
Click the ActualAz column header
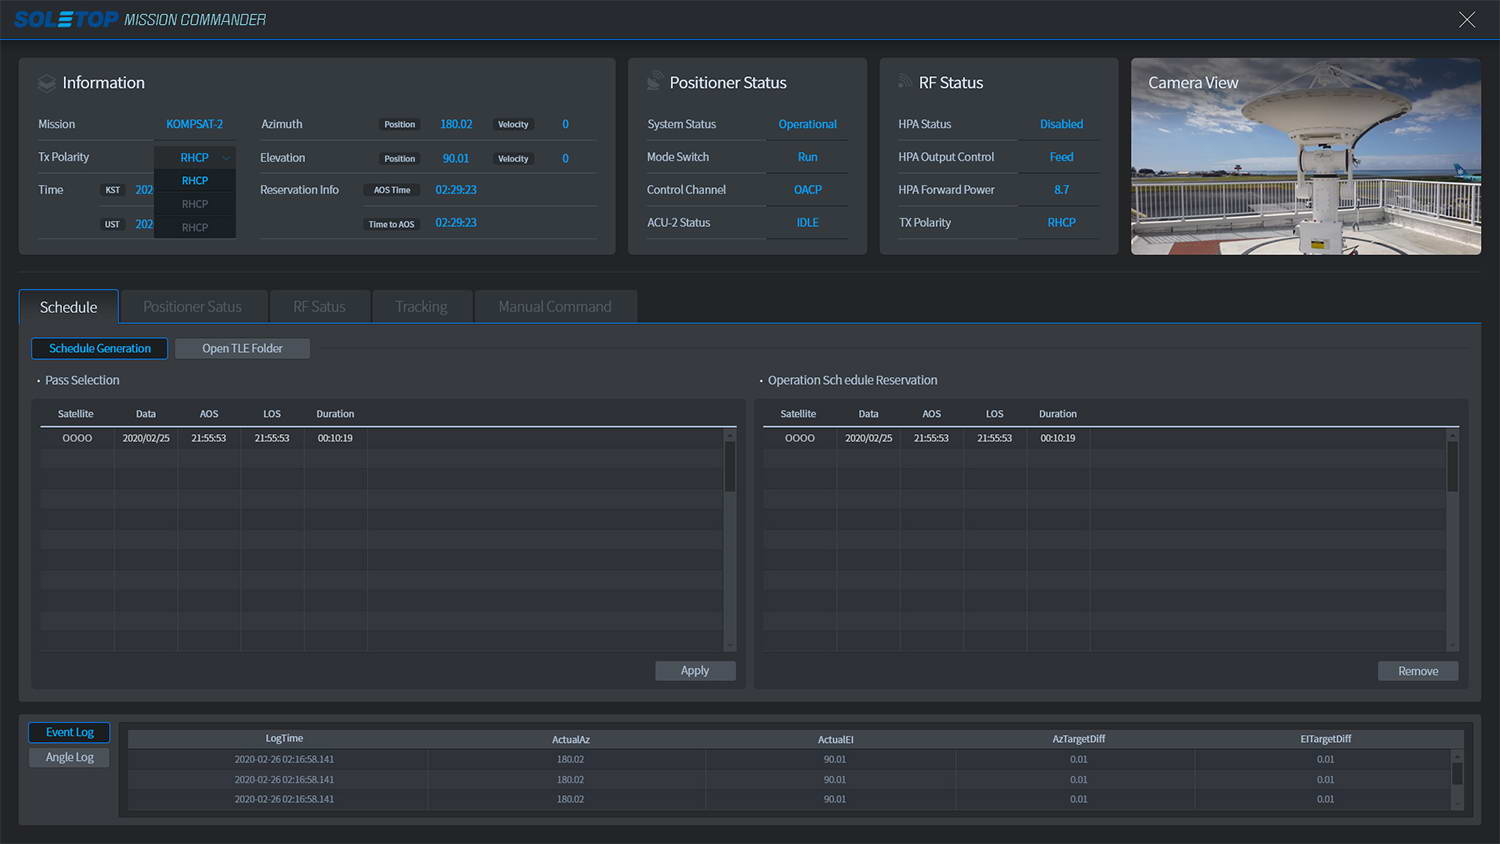pyautogui.click(x=571, y=740)
